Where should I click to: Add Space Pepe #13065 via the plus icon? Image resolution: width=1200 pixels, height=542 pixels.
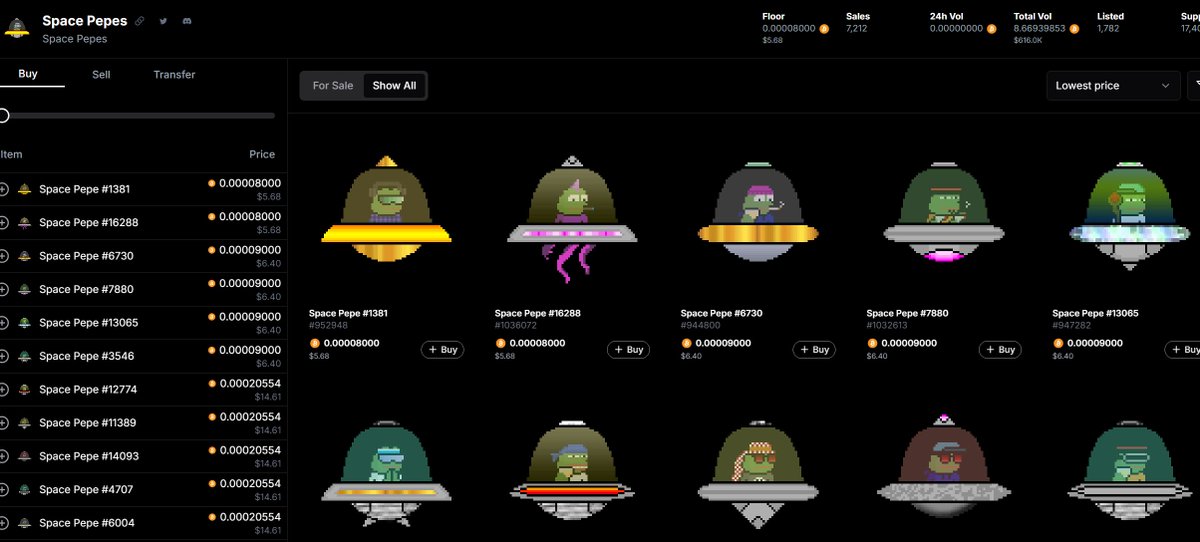4,323
